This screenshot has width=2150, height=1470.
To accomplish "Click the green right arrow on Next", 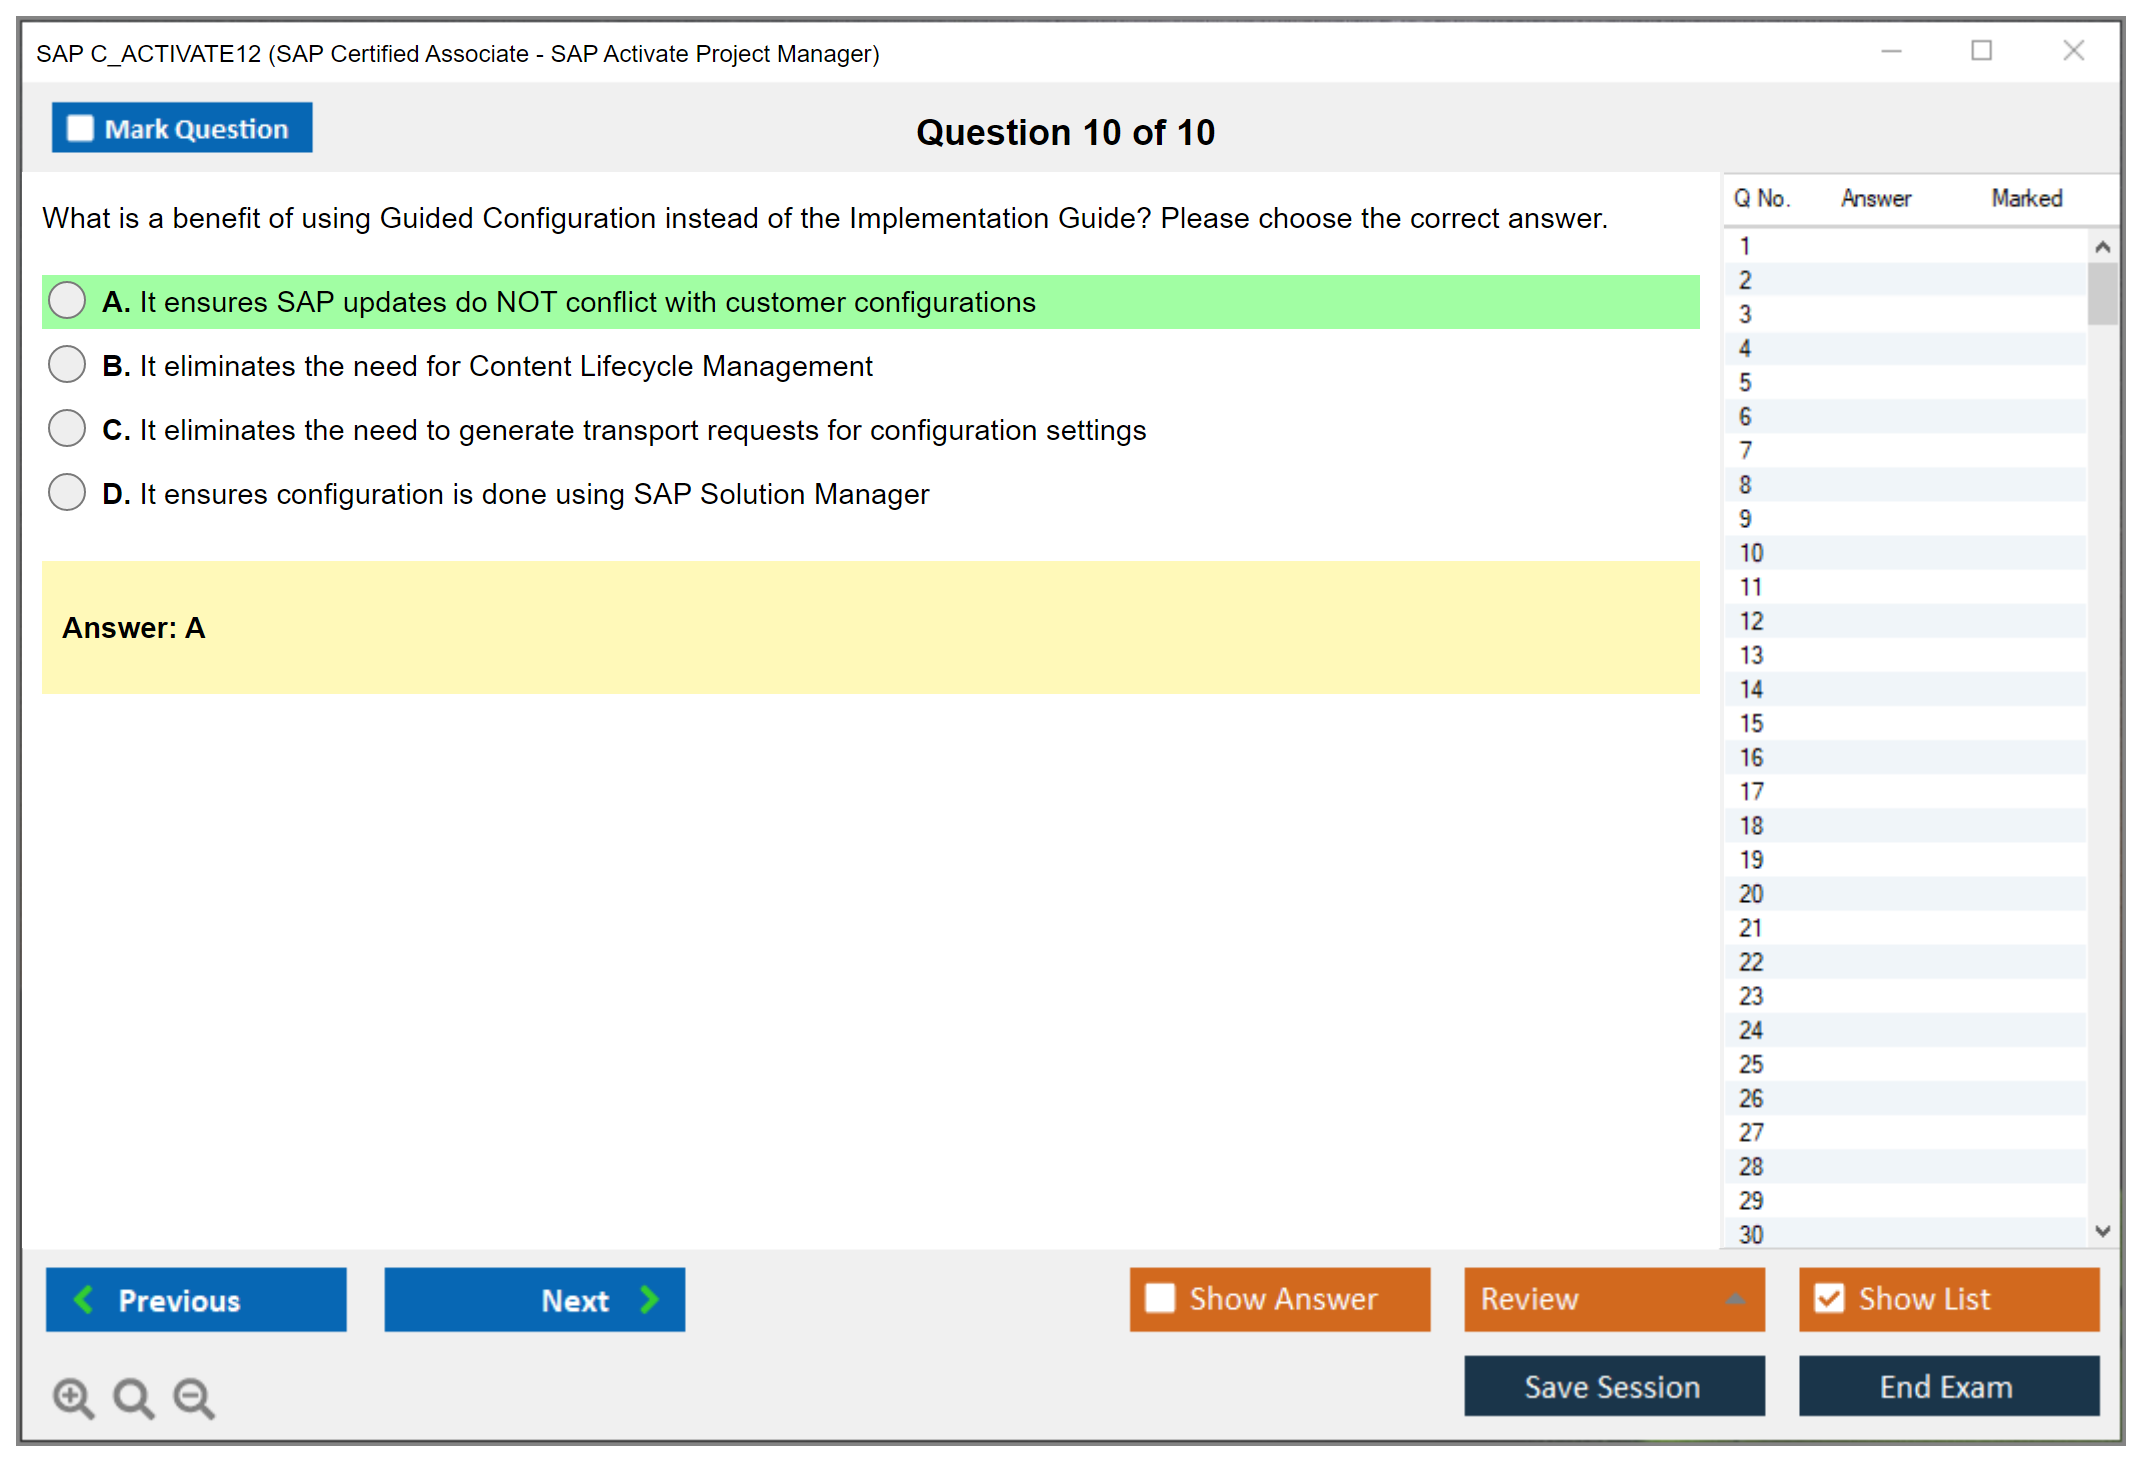I will tap(649, 1299).
